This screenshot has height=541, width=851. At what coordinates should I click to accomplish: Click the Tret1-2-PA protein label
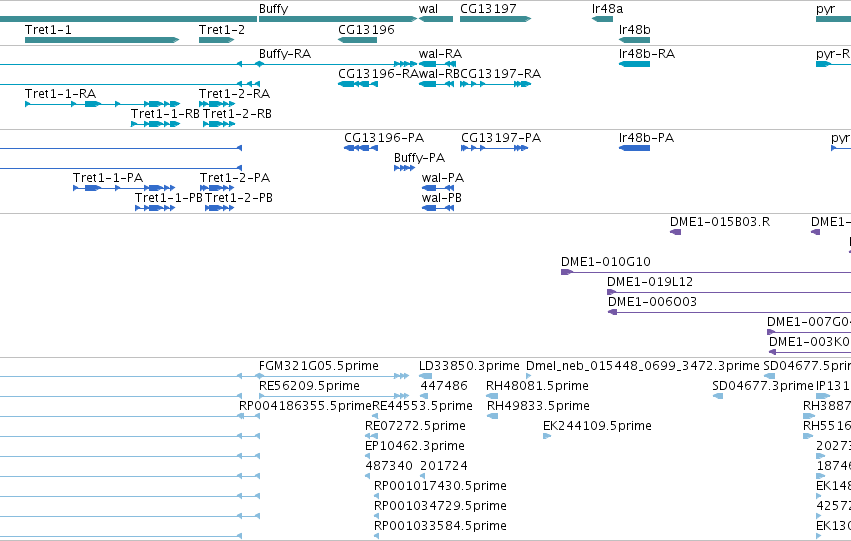pyautogui.click(x=235, y=177)
